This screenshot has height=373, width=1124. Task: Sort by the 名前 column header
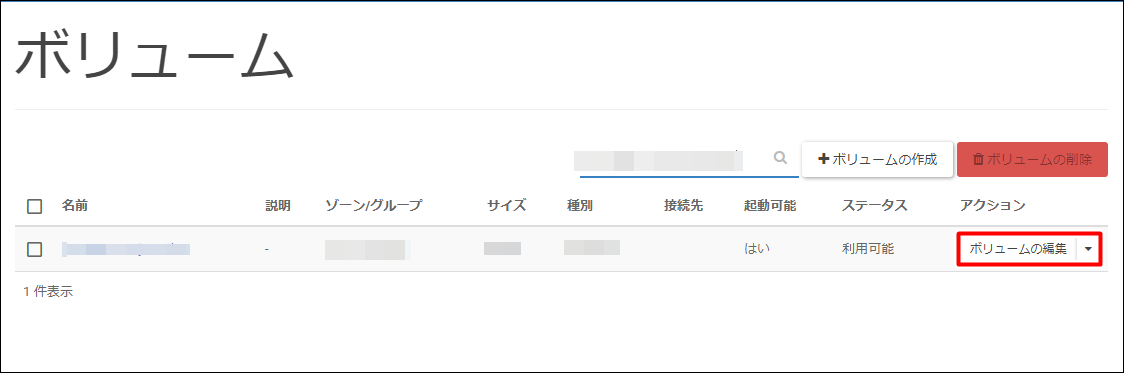(x=75, y=206)
